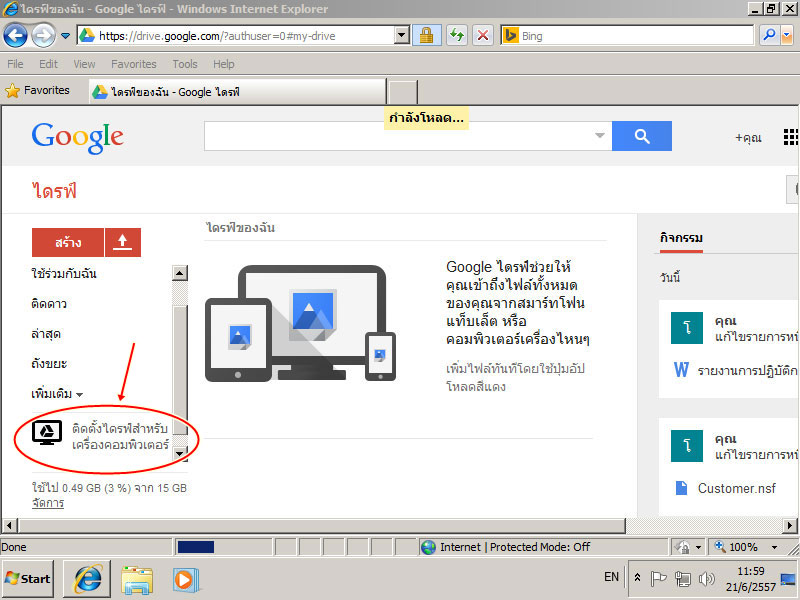Click the Internet Explorer taskbar icon
Image resolution: width=800 pixels, height=600 pixels.
(x=87, y=579)
